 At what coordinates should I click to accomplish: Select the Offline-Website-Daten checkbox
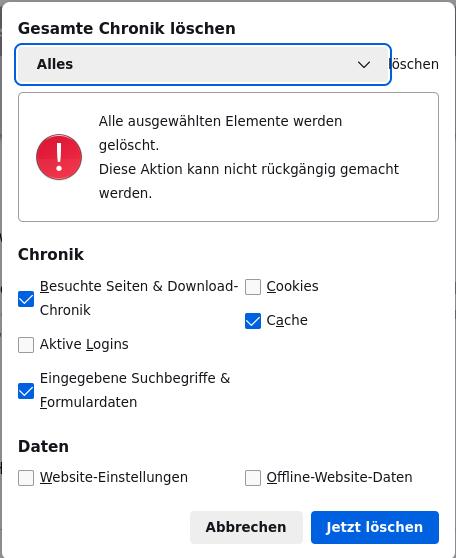[253, 478]
